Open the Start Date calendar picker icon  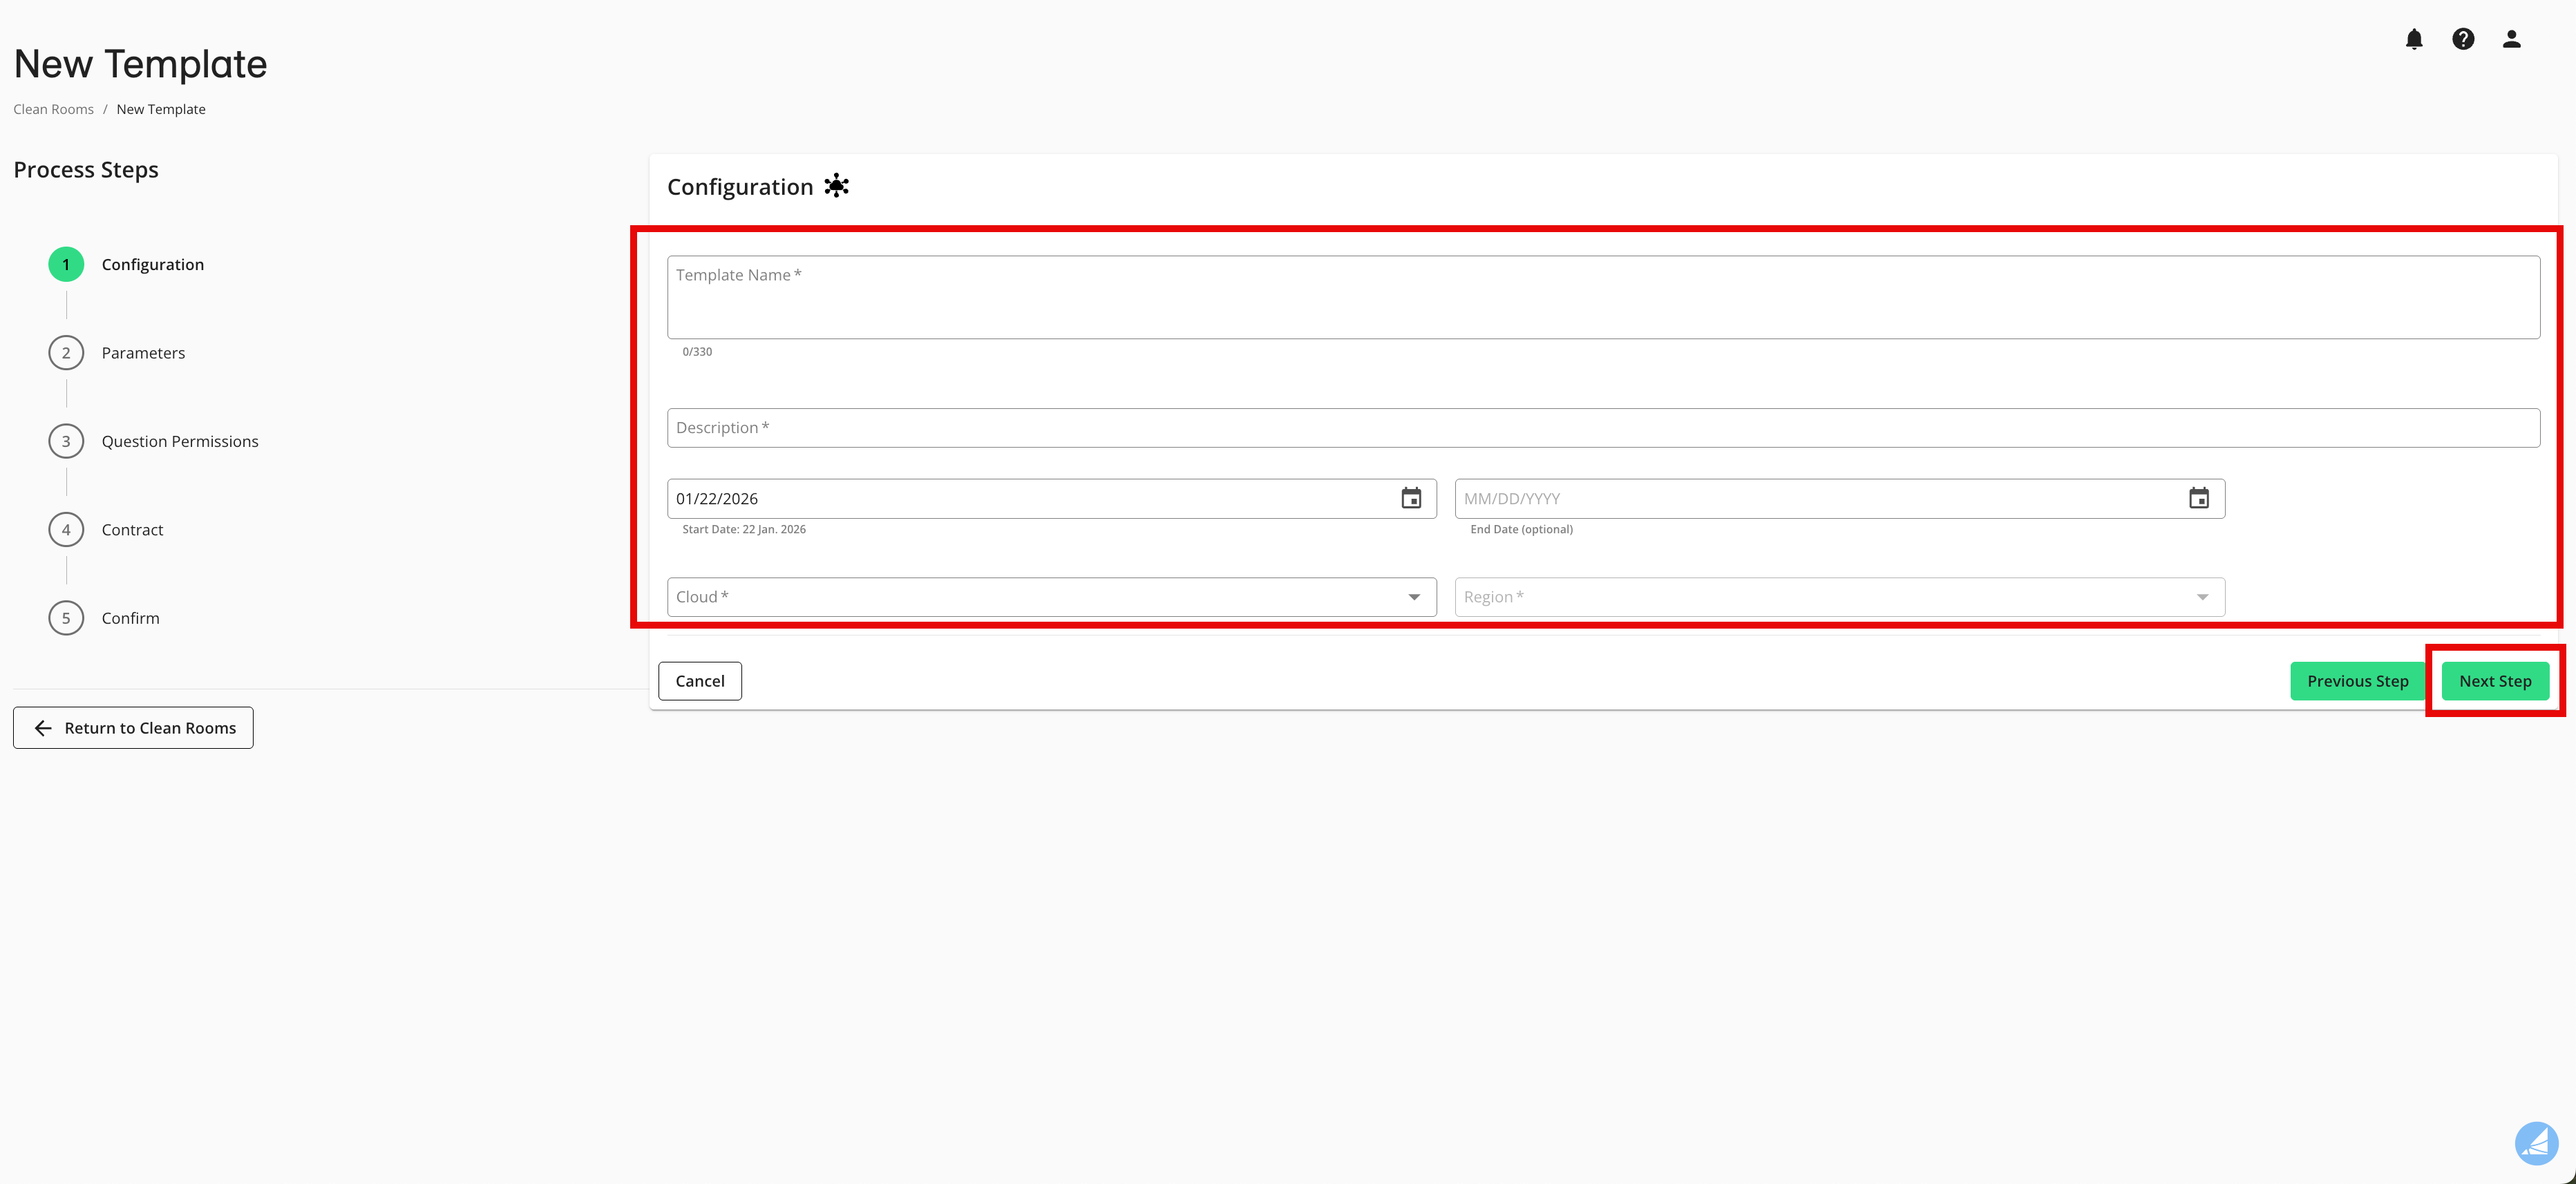(1411, 497)
